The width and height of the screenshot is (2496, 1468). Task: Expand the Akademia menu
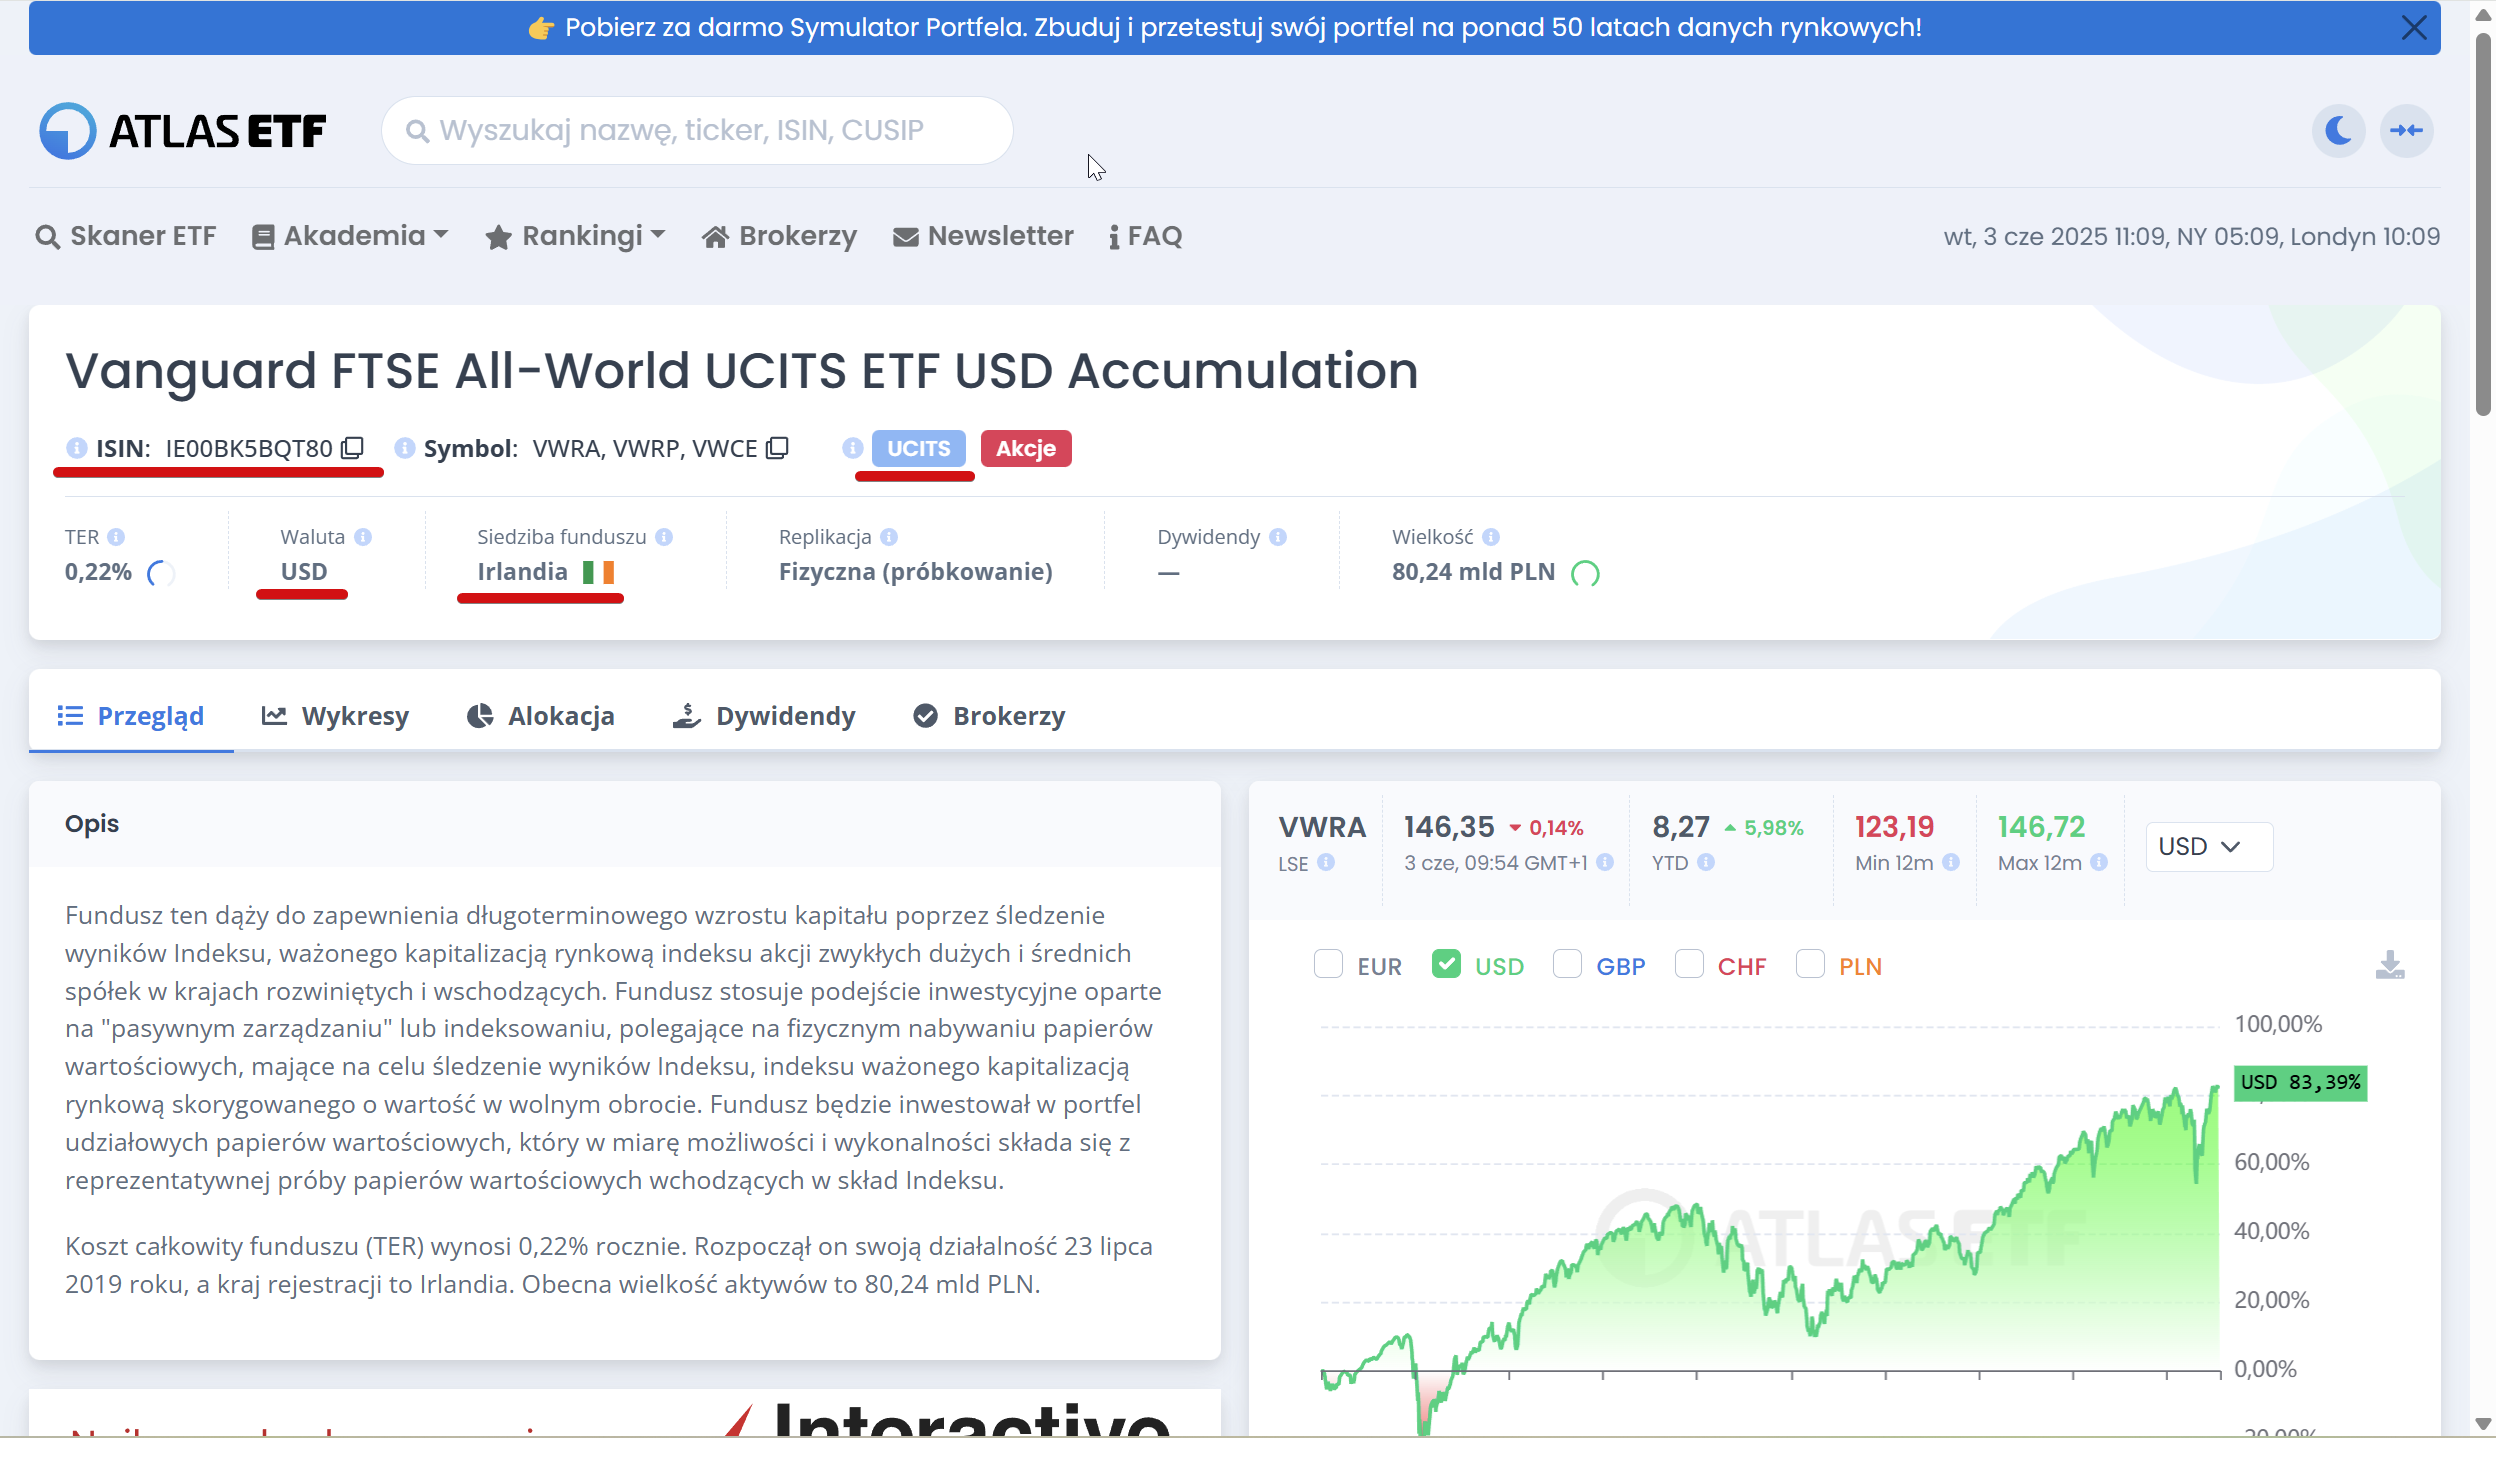click(350, 236)
